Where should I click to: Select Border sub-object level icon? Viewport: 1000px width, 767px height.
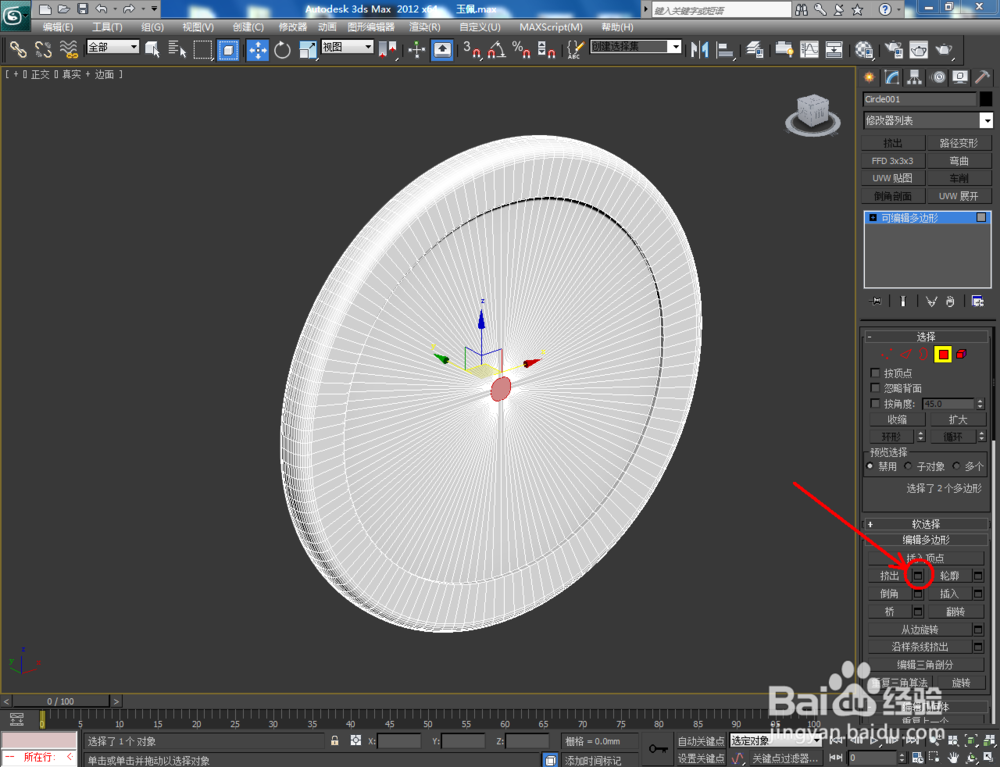point(923,354)
